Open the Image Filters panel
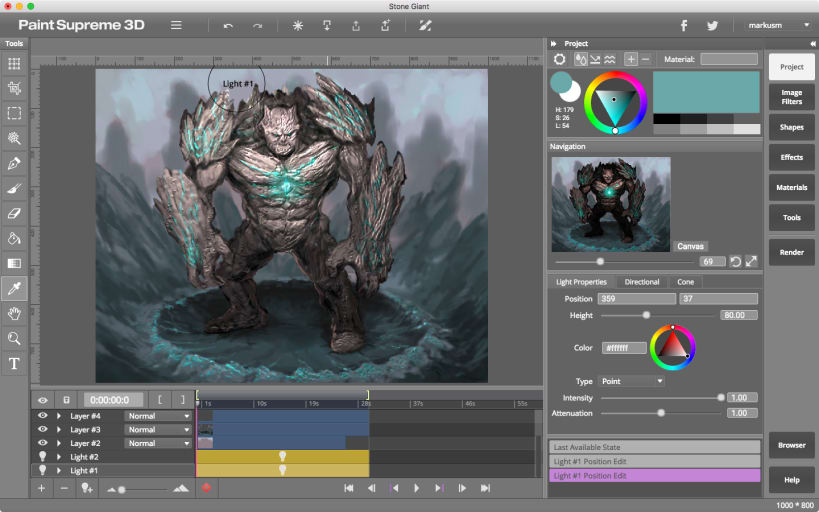 (791, 97)
